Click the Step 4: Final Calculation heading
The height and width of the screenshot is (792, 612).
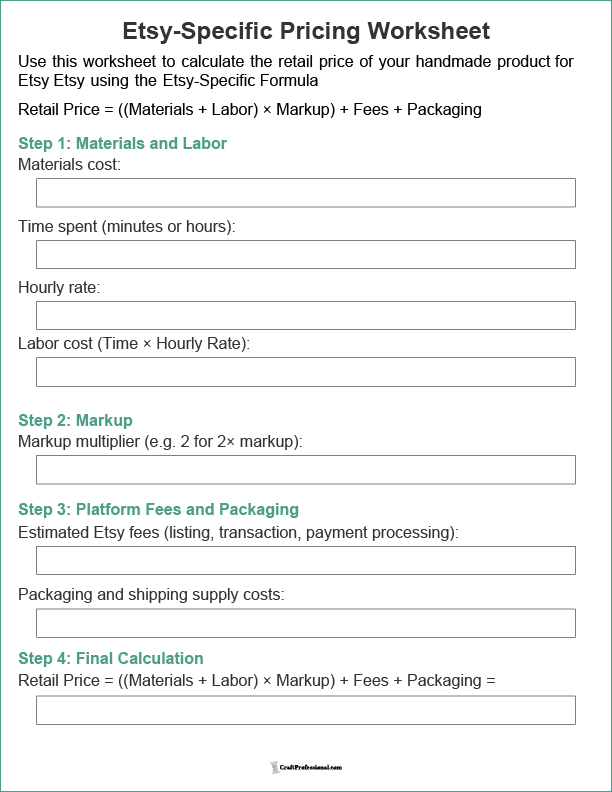coord(111,658)
